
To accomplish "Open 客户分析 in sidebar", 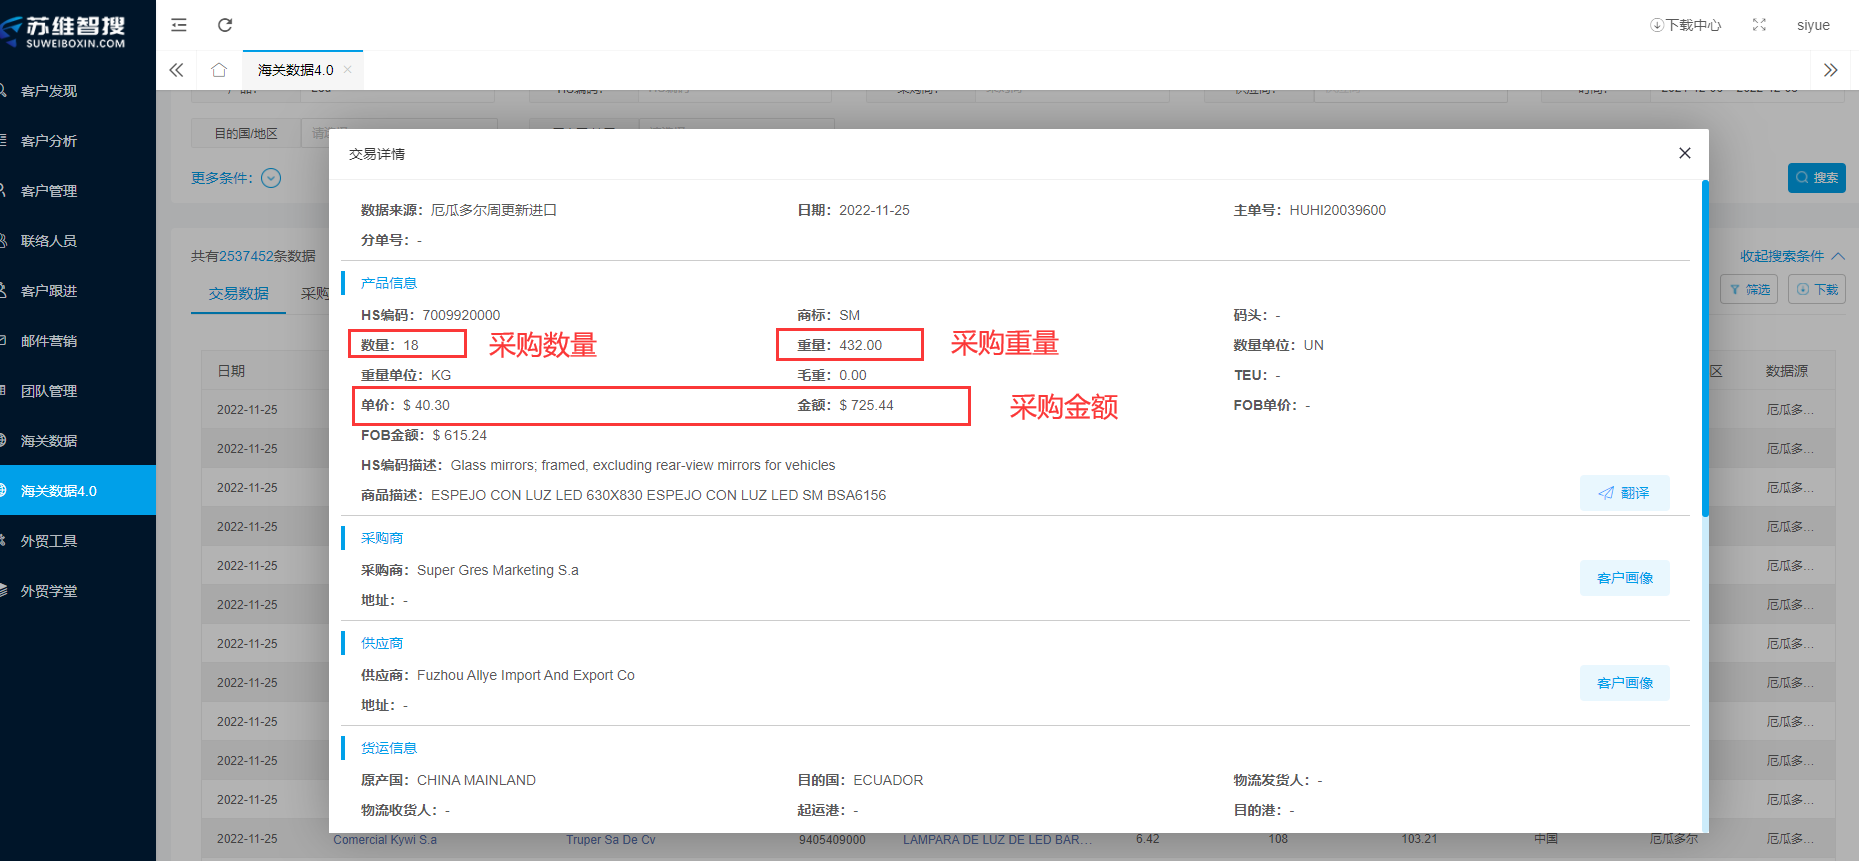I will click(78, 141).
